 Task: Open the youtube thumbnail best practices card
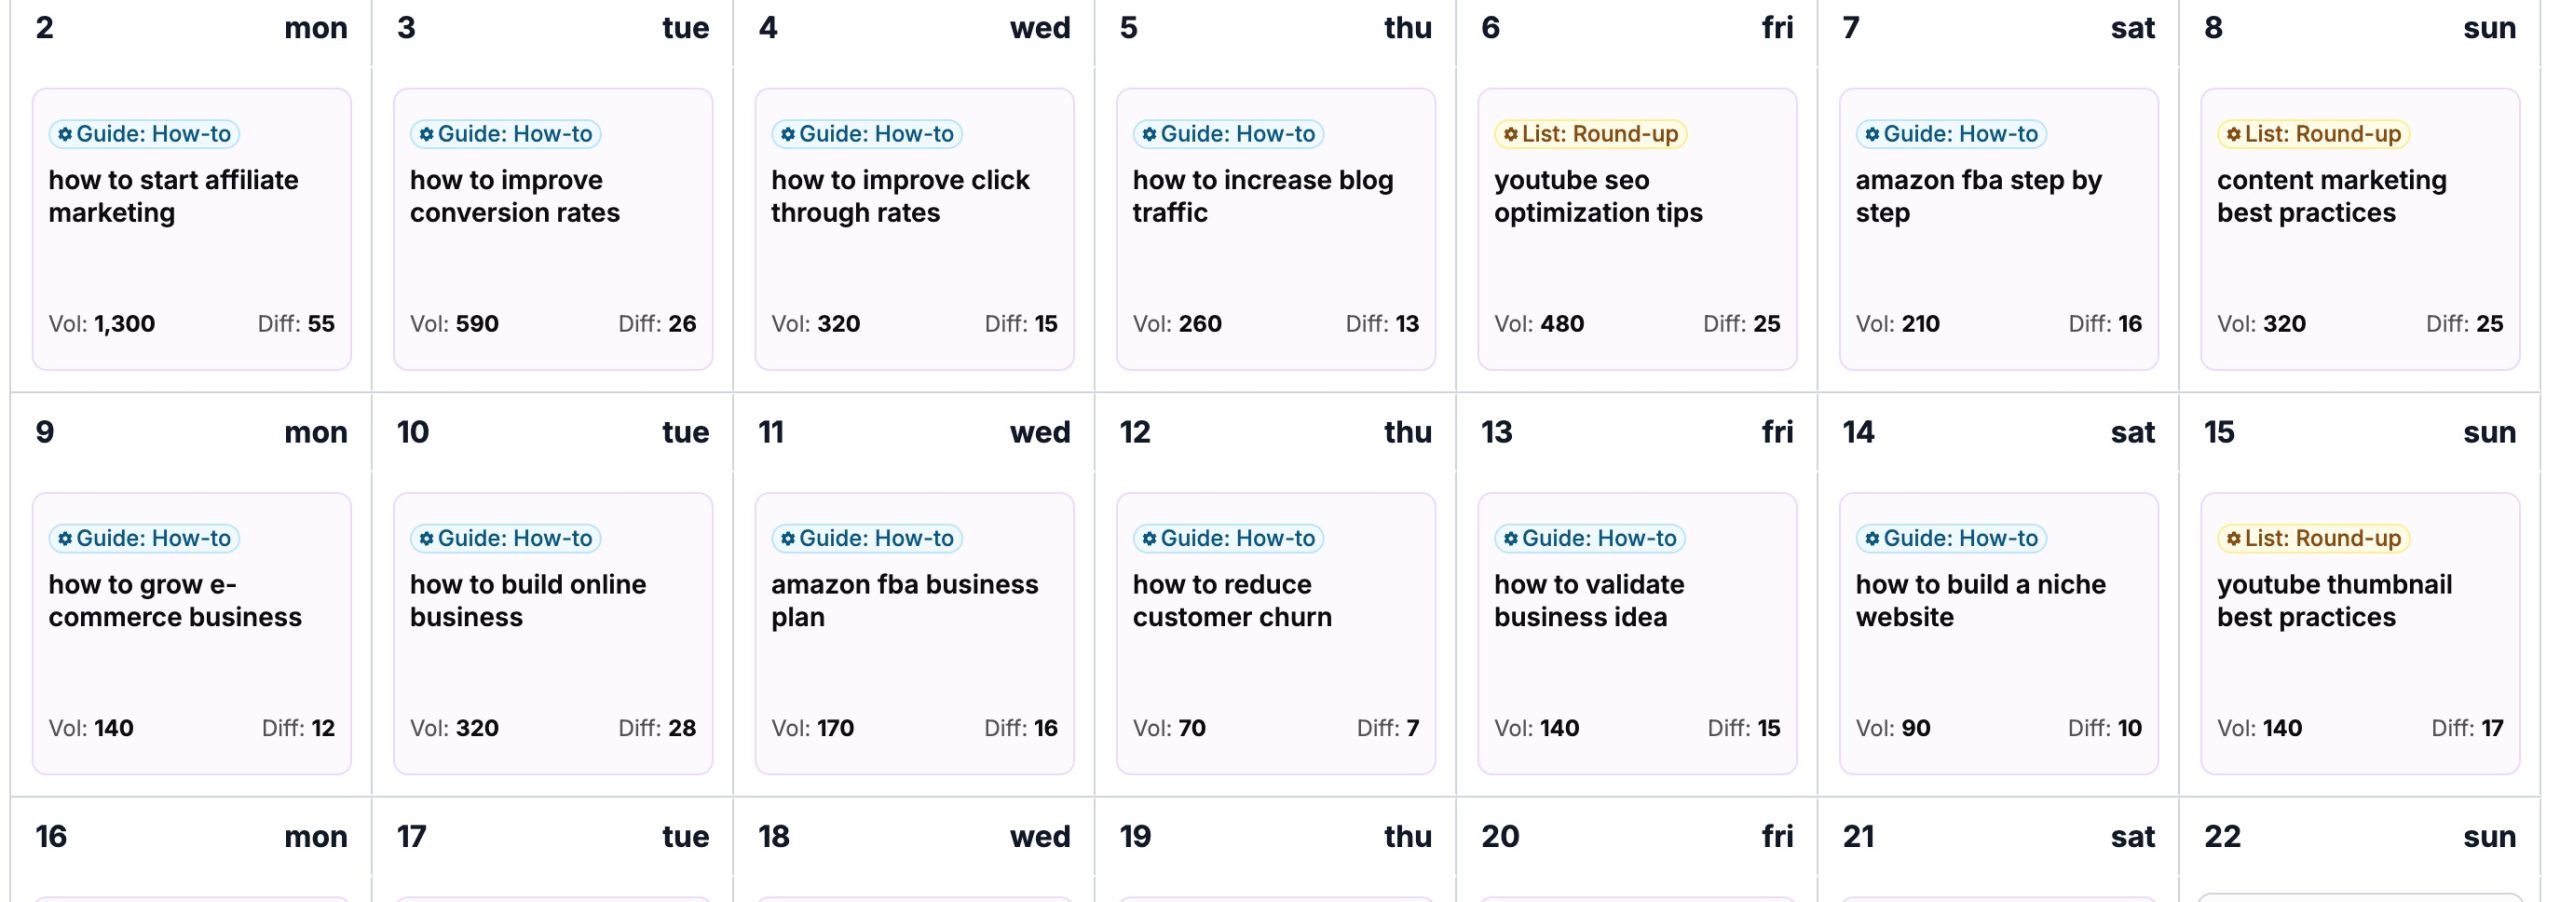point(2360,633)
